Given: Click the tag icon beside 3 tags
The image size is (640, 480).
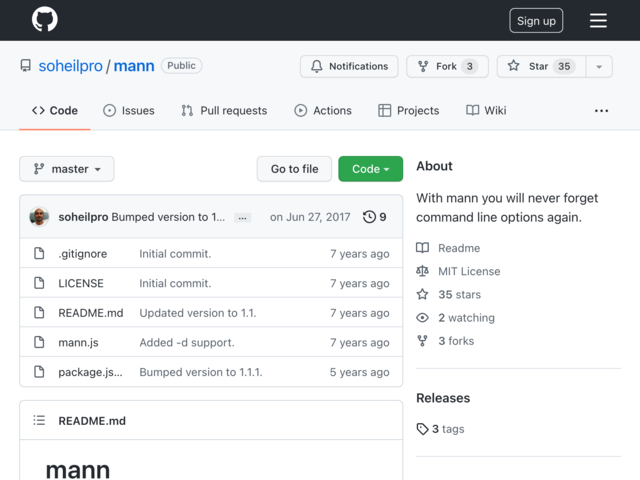Looking at the screenshot, I should [x=422, y=429].
